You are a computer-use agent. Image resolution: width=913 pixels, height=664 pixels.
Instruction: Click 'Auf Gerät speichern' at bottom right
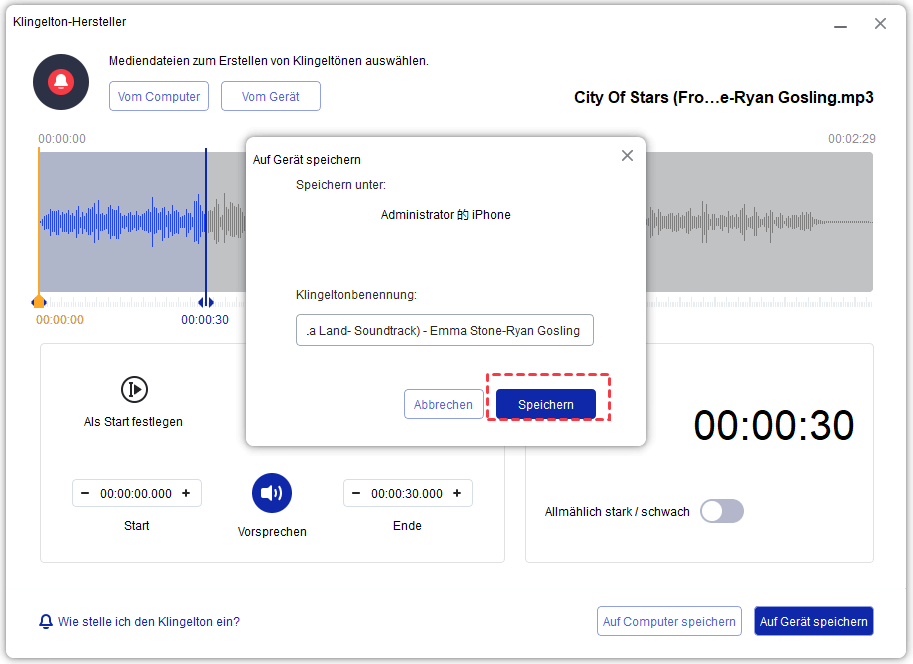[813, 621]
